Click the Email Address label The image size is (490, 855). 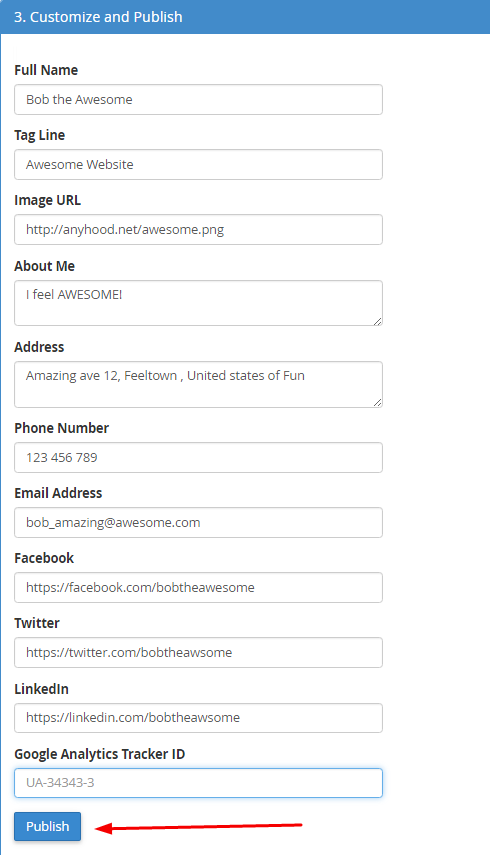pos(58,493)
